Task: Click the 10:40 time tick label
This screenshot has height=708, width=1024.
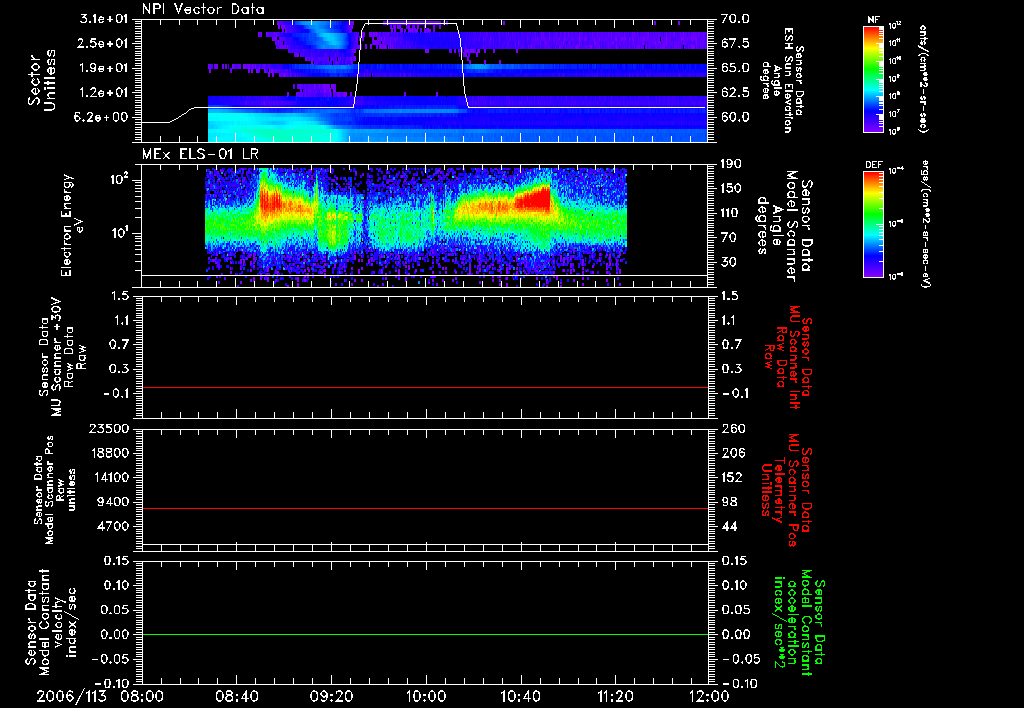Action: tap(520, 696)
